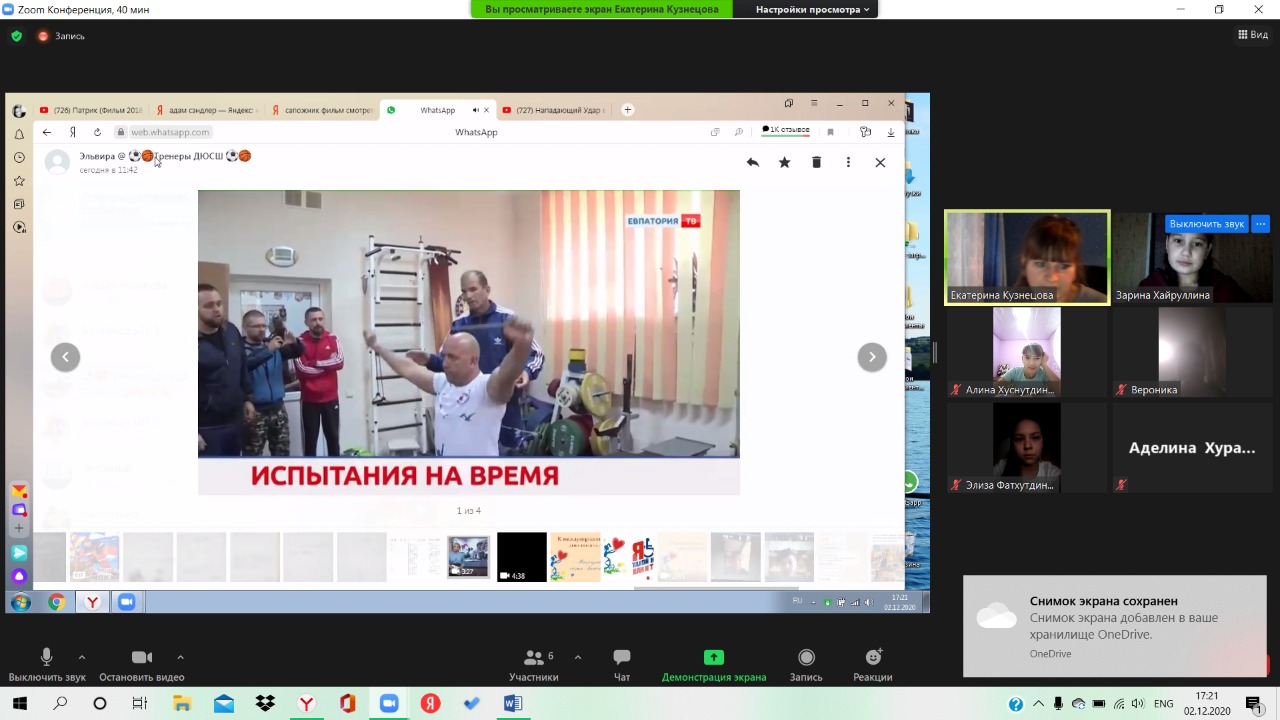Click the Windows taskbar search icon
Screen dimensions: 1280x720
click(60, 703)
